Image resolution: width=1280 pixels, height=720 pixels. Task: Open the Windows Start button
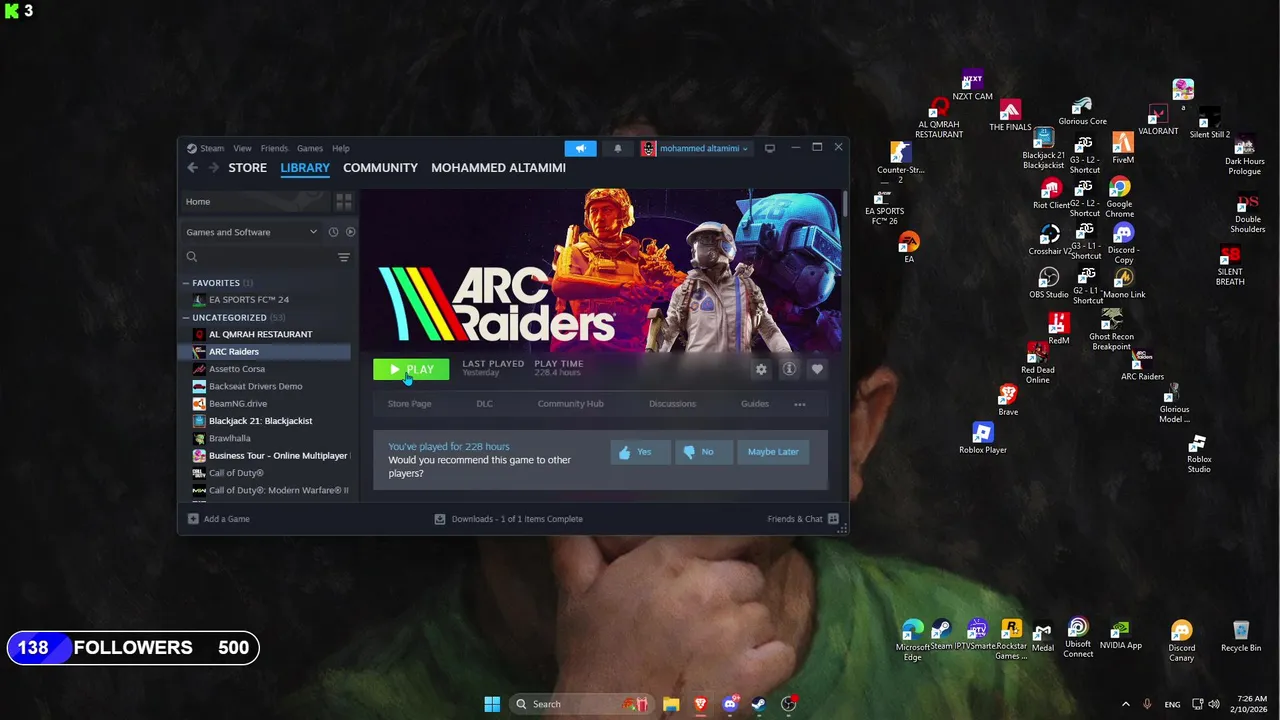coord(492,704)
